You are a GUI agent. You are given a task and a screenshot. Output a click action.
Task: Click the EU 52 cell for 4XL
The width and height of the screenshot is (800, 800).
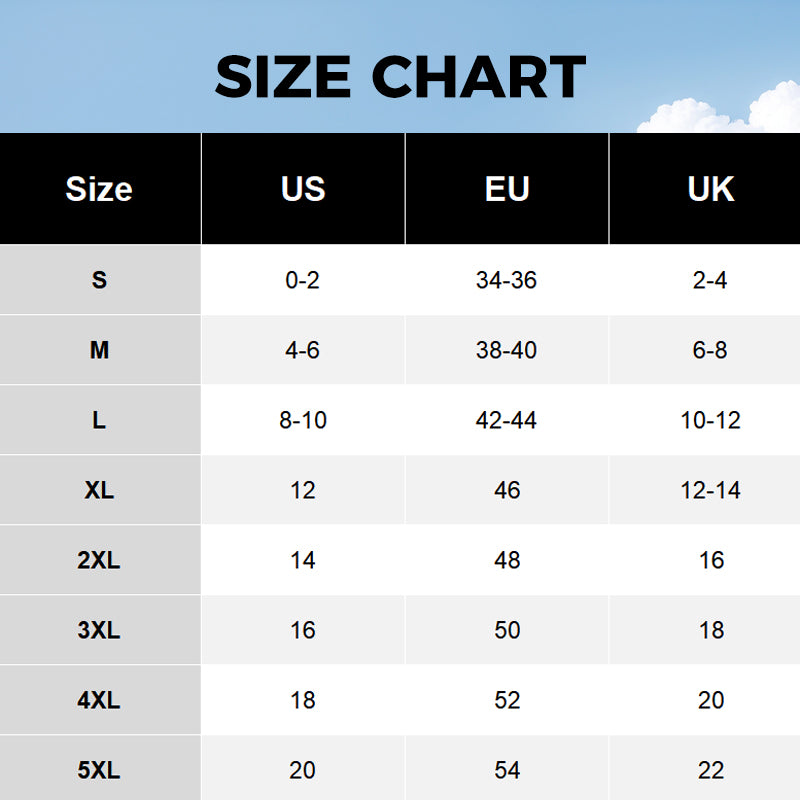click(507, 700)
